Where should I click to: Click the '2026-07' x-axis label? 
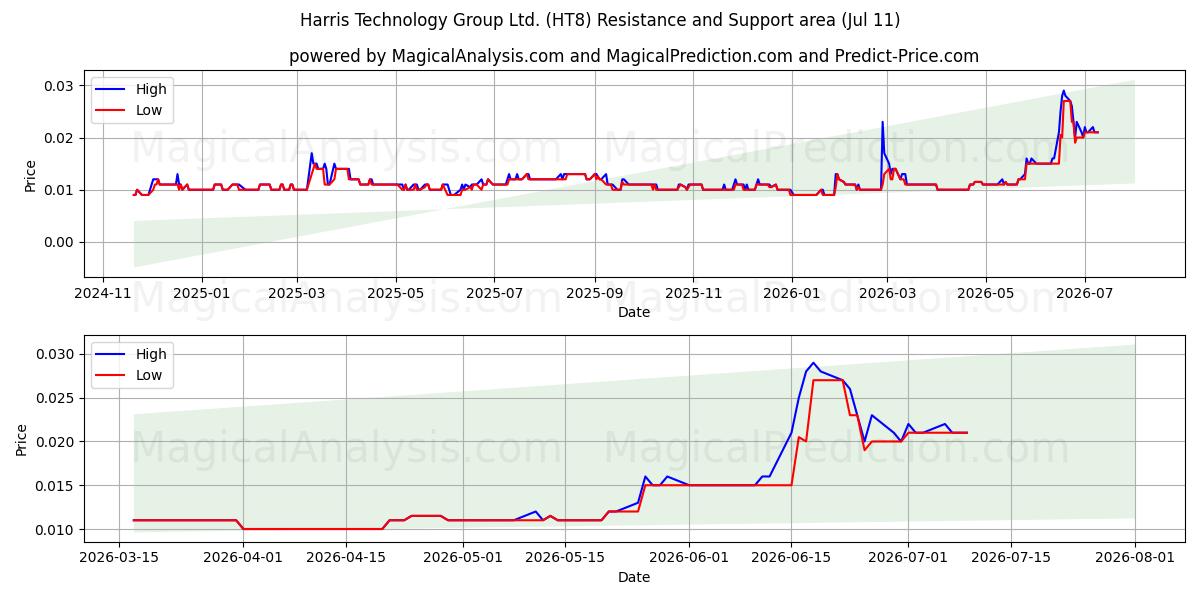tap(1084, 294)
